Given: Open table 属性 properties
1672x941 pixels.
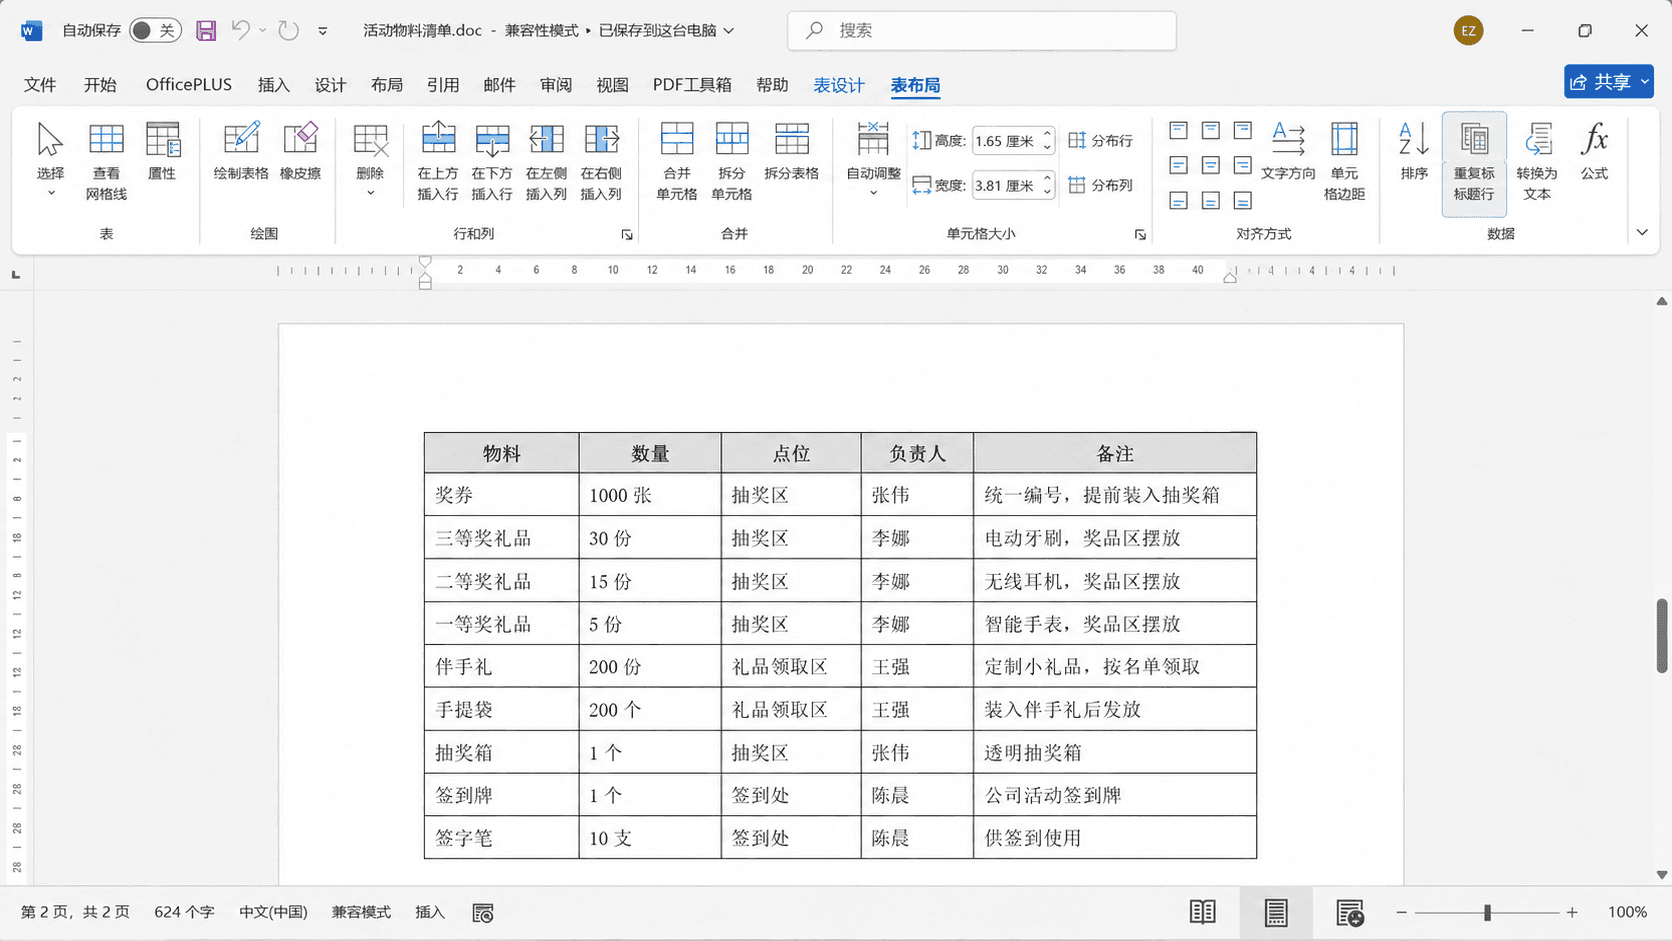Looking at the screenshot, I should (x=162, y=151).
